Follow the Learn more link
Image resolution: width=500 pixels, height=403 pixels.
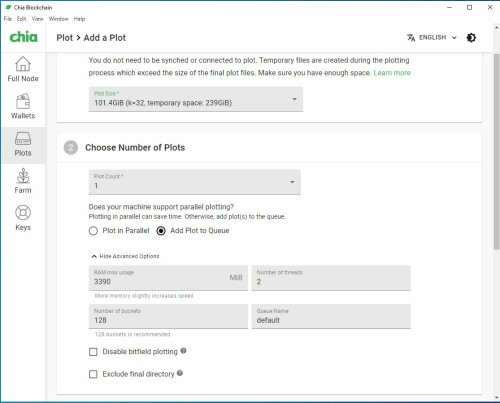(392, 73)
